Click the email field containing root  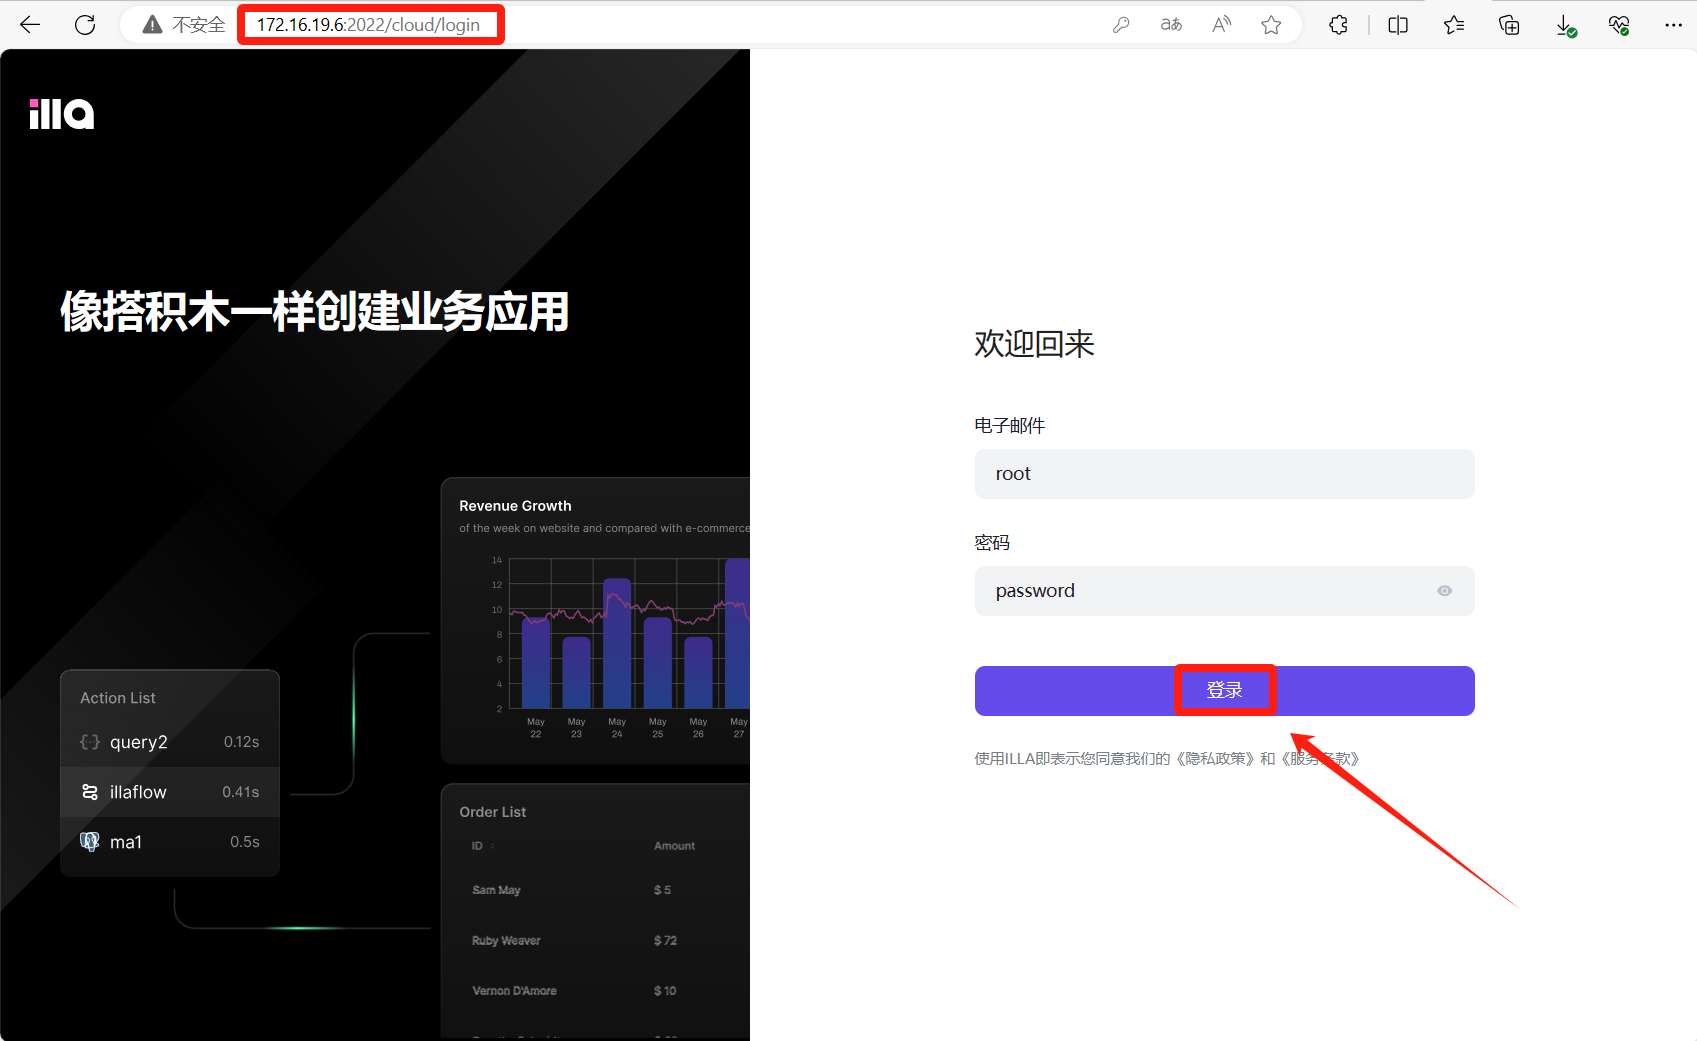(1223, 474)
